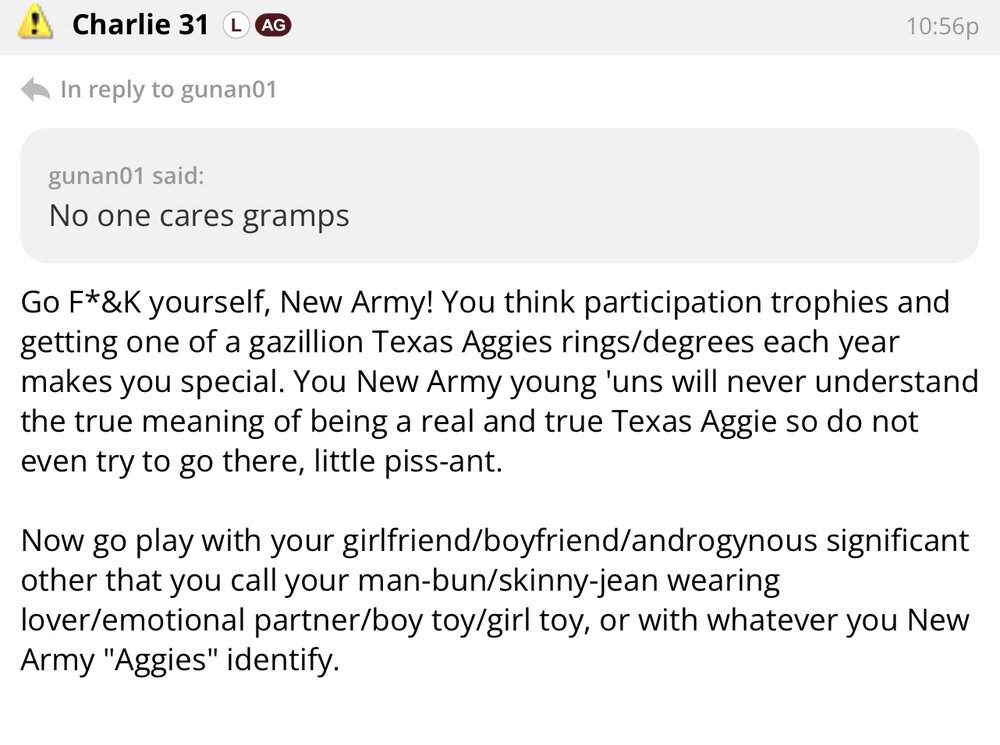The height and width of the screenshot is (745, 1000).
Task: Click the line starting "other that you call"
Action: (400, 581)
